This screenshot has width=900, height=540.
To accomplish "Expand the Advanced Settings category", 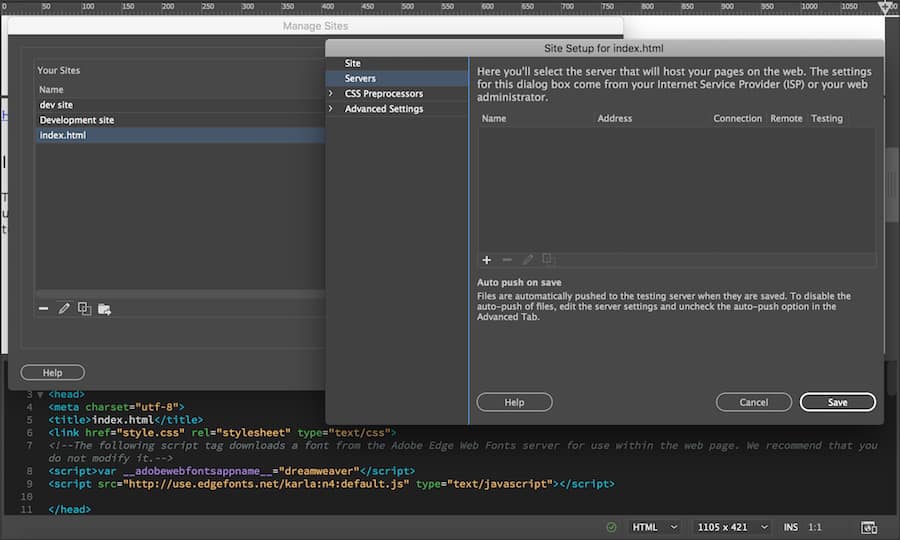I will click(332, 109).
